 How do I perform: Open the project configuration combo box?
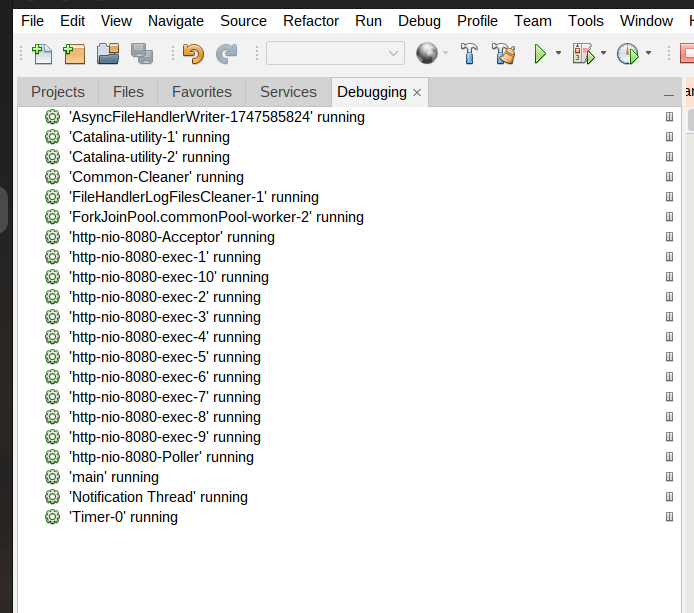pyautogui.click(x=335, y=53)
